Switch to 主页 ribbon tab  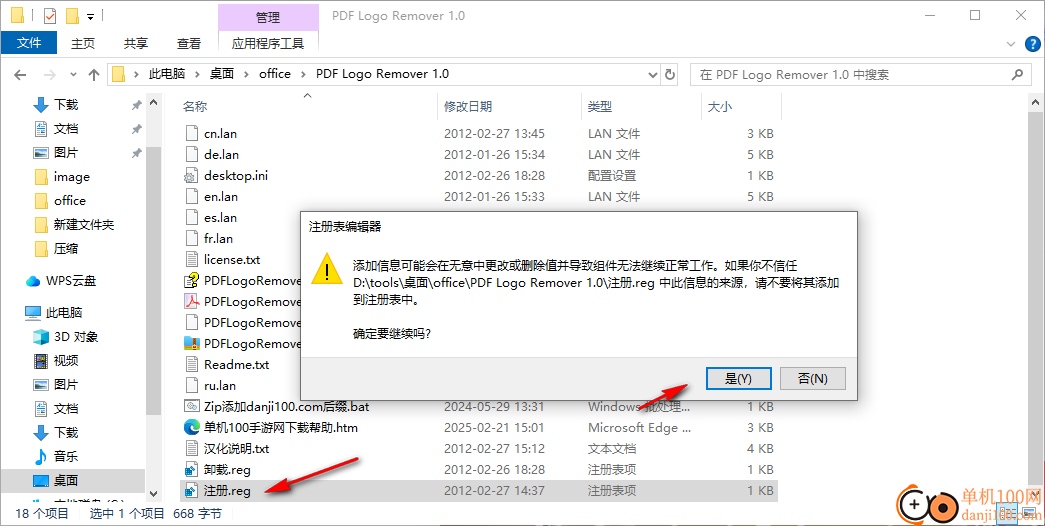(83, 43)
